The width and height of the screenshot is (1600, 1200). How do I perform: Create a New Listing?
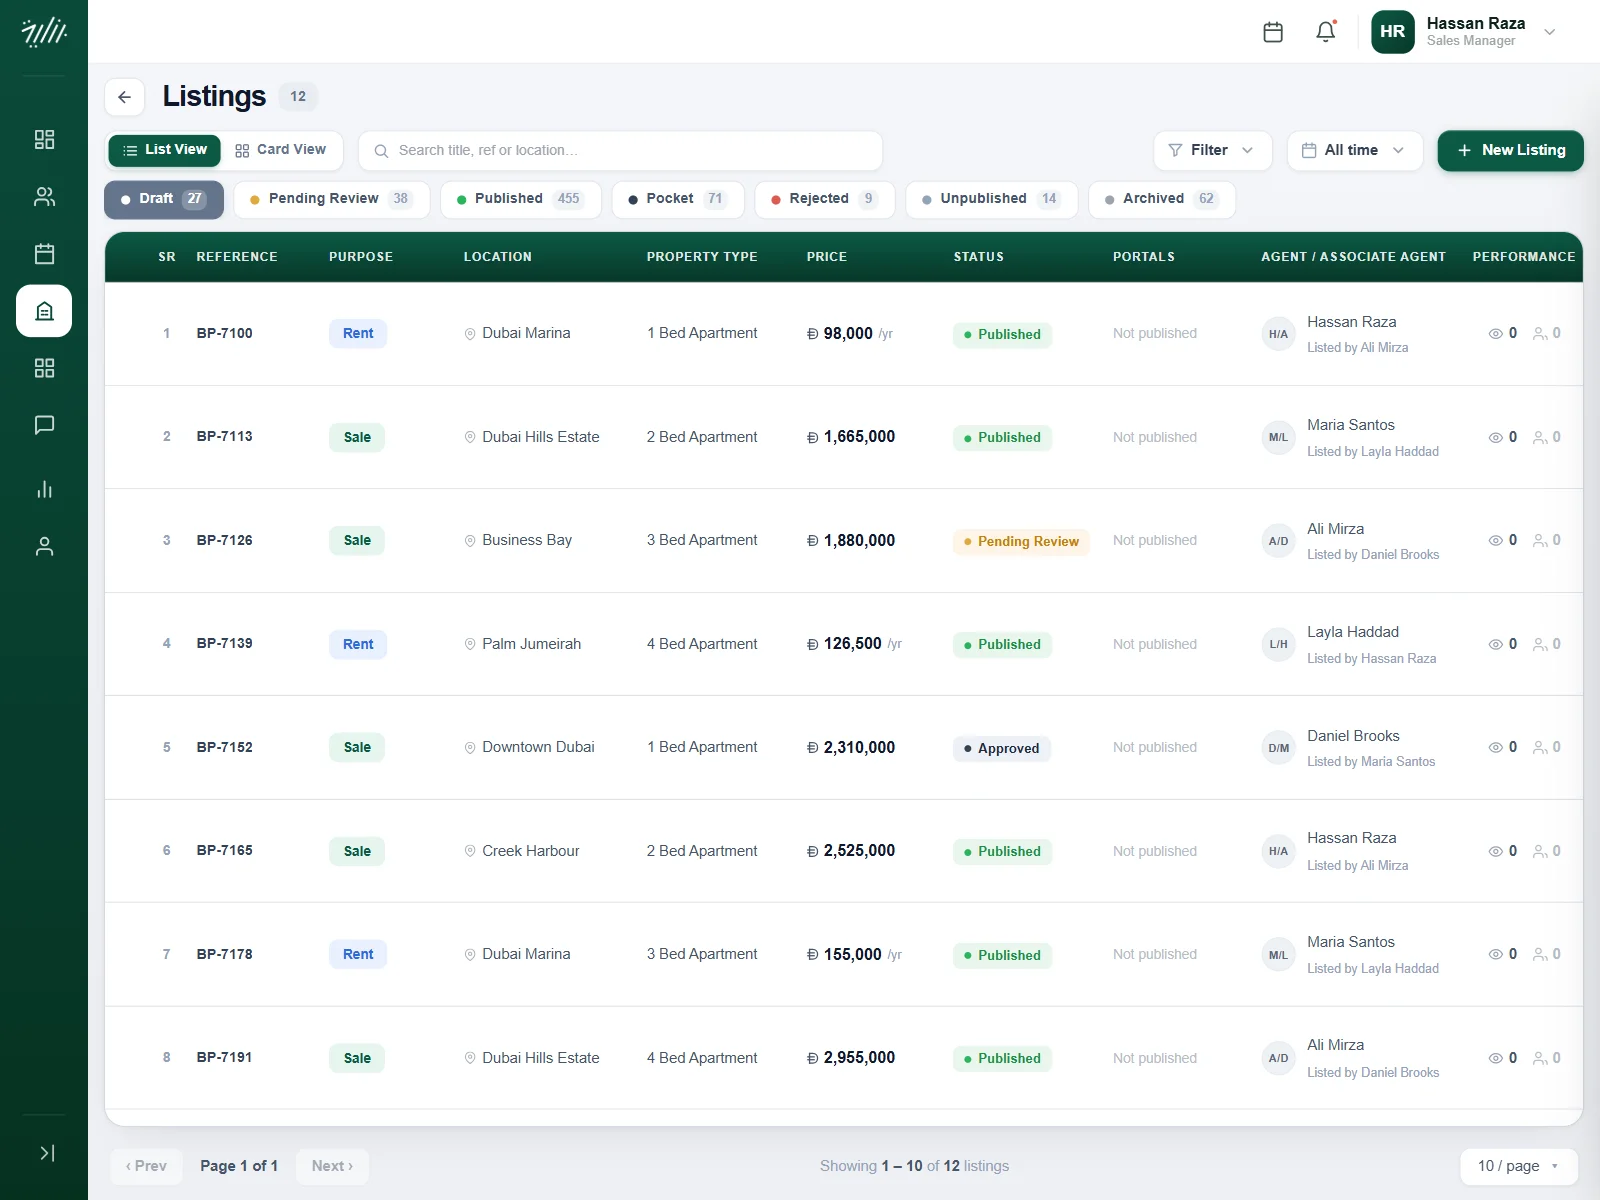[x=1510, y=150]
